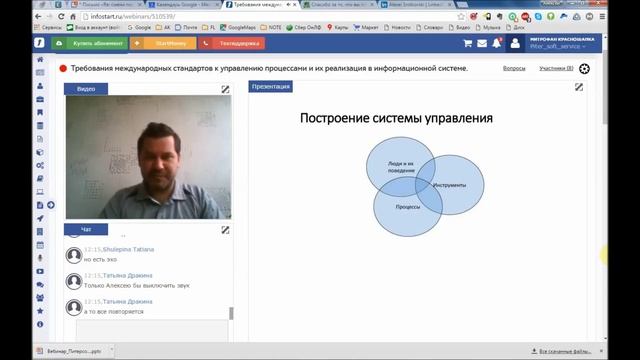Click the 'Только Алексею бы выключить звук' message

[x=137, y=285]
